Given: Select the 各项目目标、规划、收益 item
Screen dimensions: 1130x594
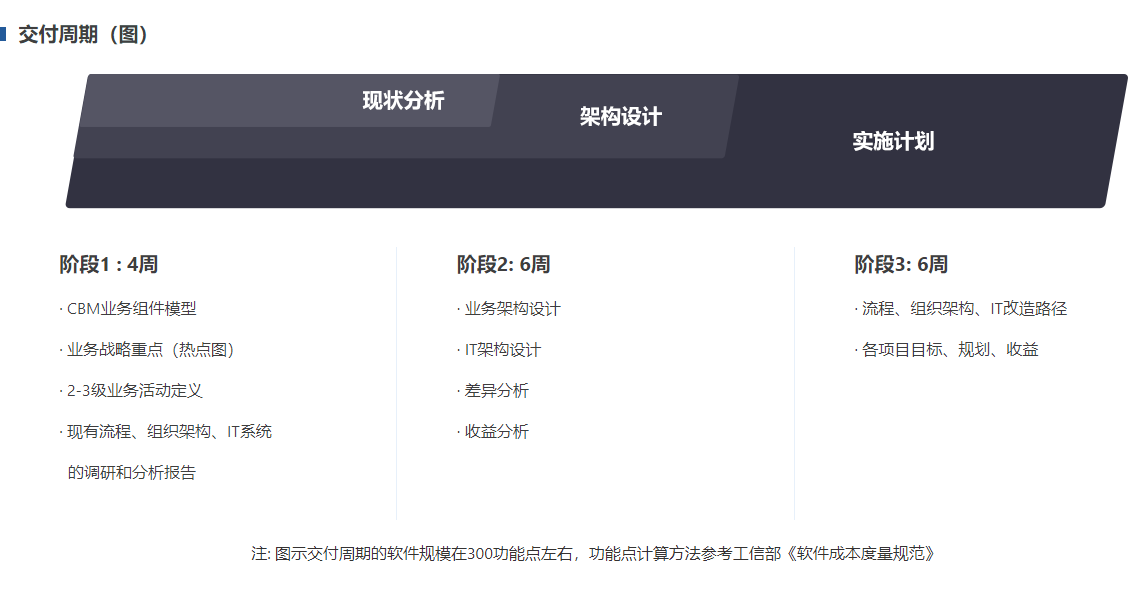Looking at the screenshot, I should coord(948,350).
